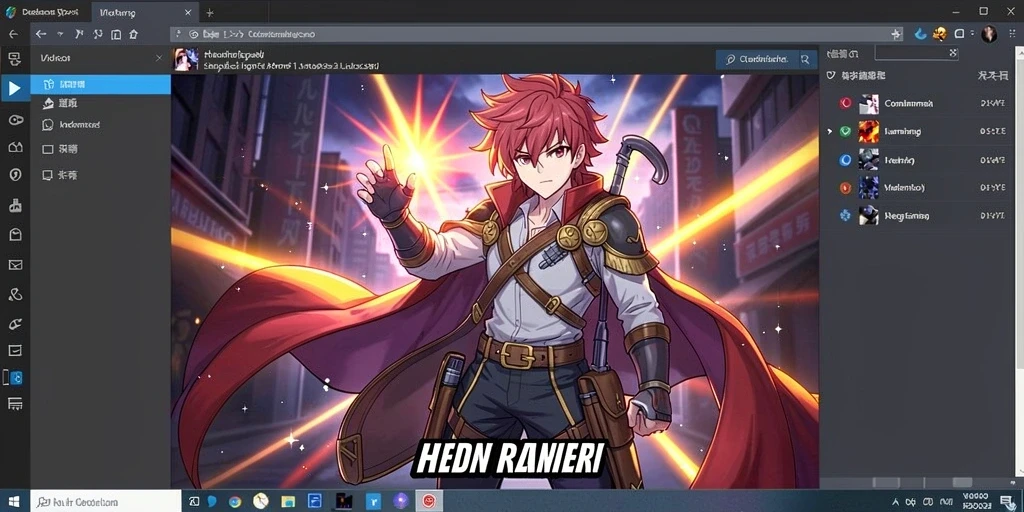The image size is (1024, 512).
Task: Toggle the red circle beside first playlist item
Action: 846,103
